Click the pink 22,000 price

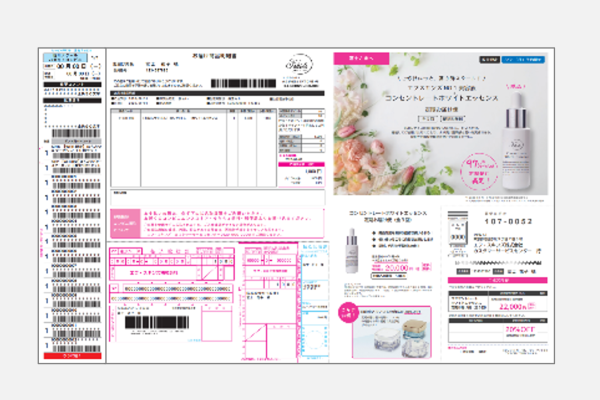pos(512,306)
